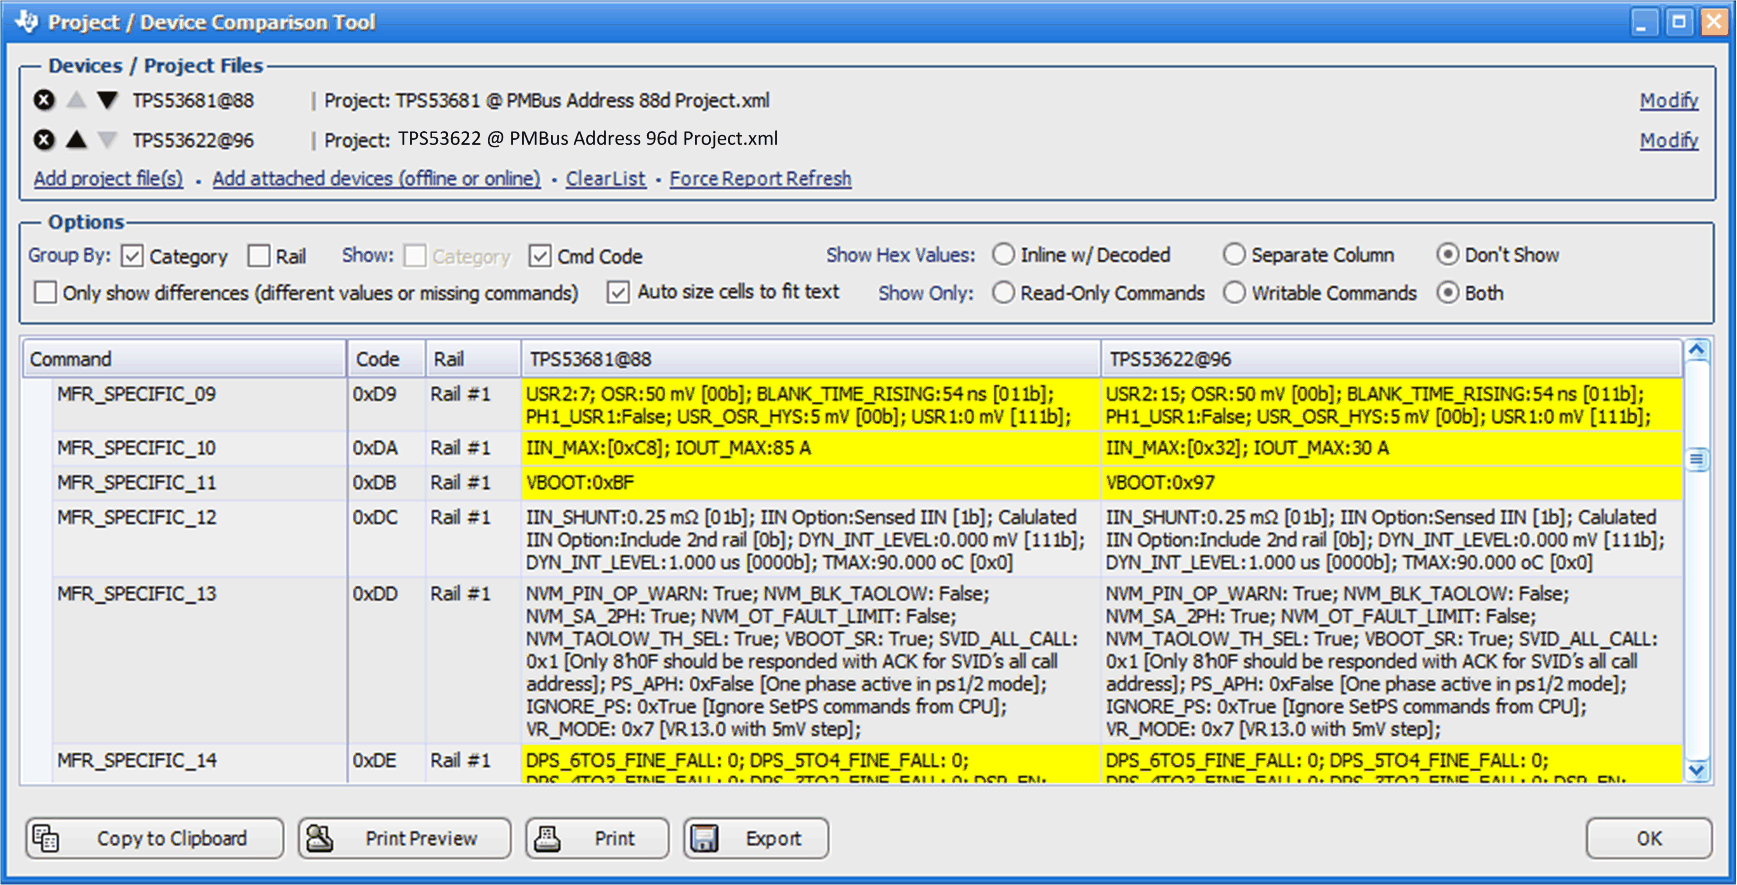Click Modify link for TPS53622@96
This screenshot has width=1737, height=885.
[1668, 140]
